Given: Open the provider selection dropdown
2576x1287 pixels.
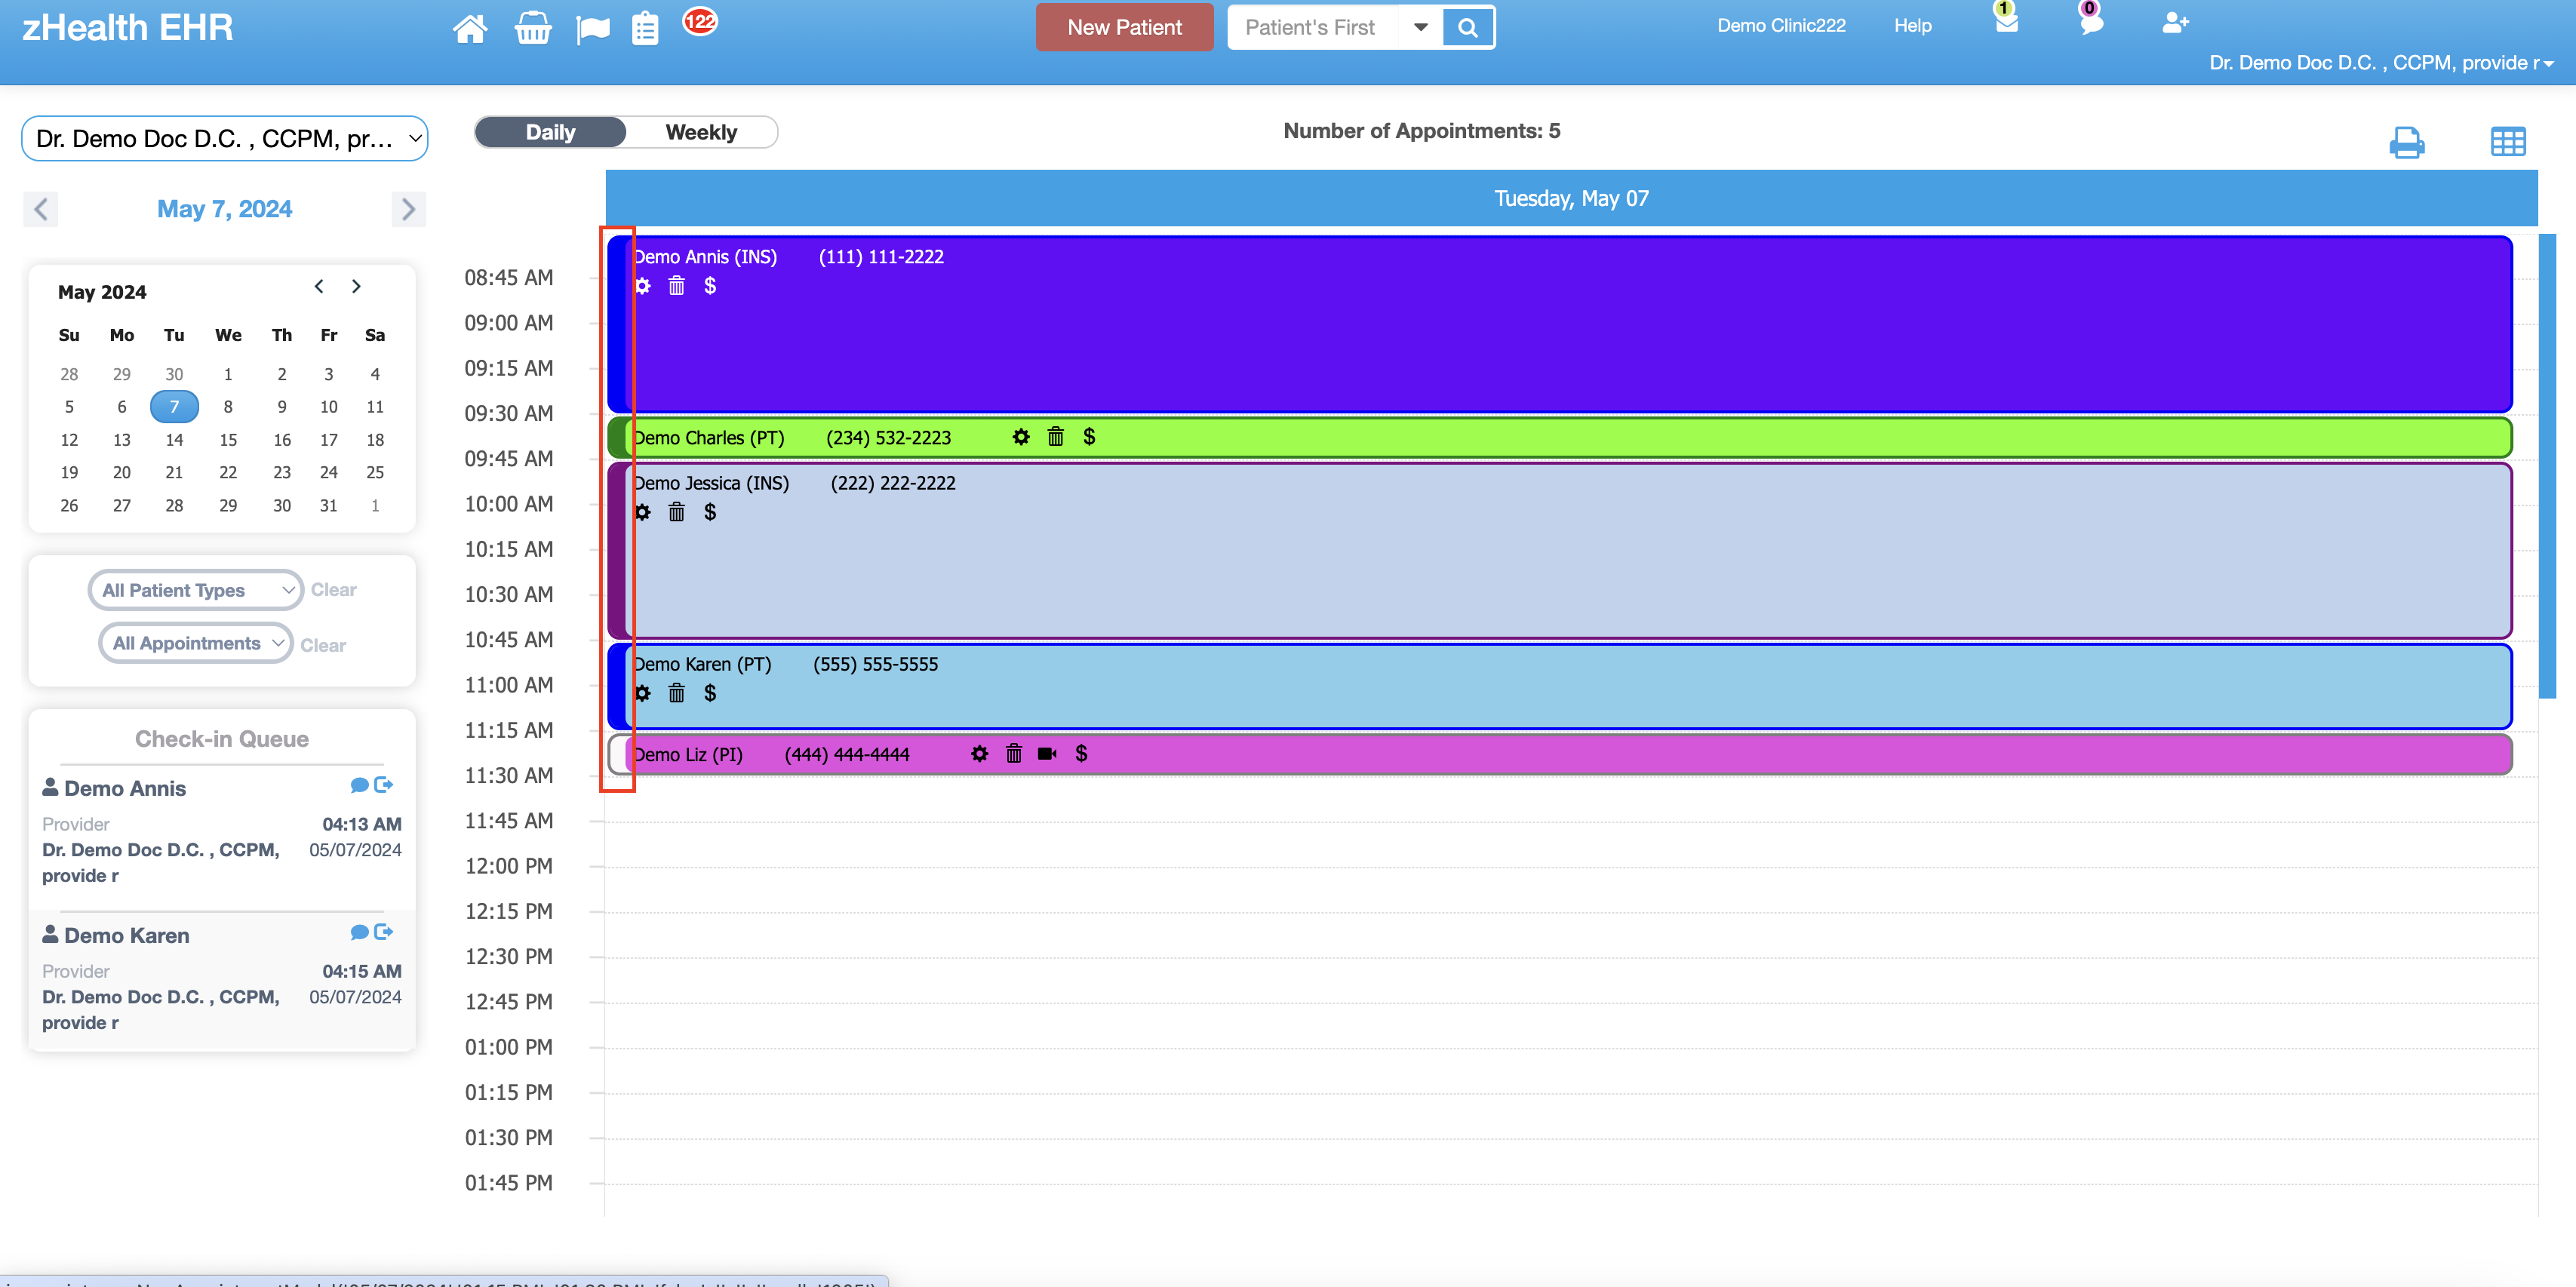Looking at the screenshot, I should click(224, 138).
